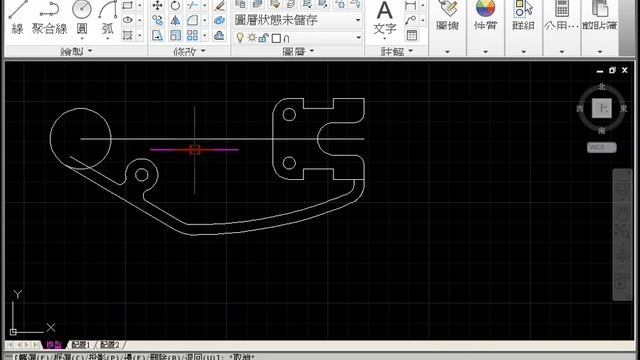Click the Mirror tool icon

click(175, 20)
